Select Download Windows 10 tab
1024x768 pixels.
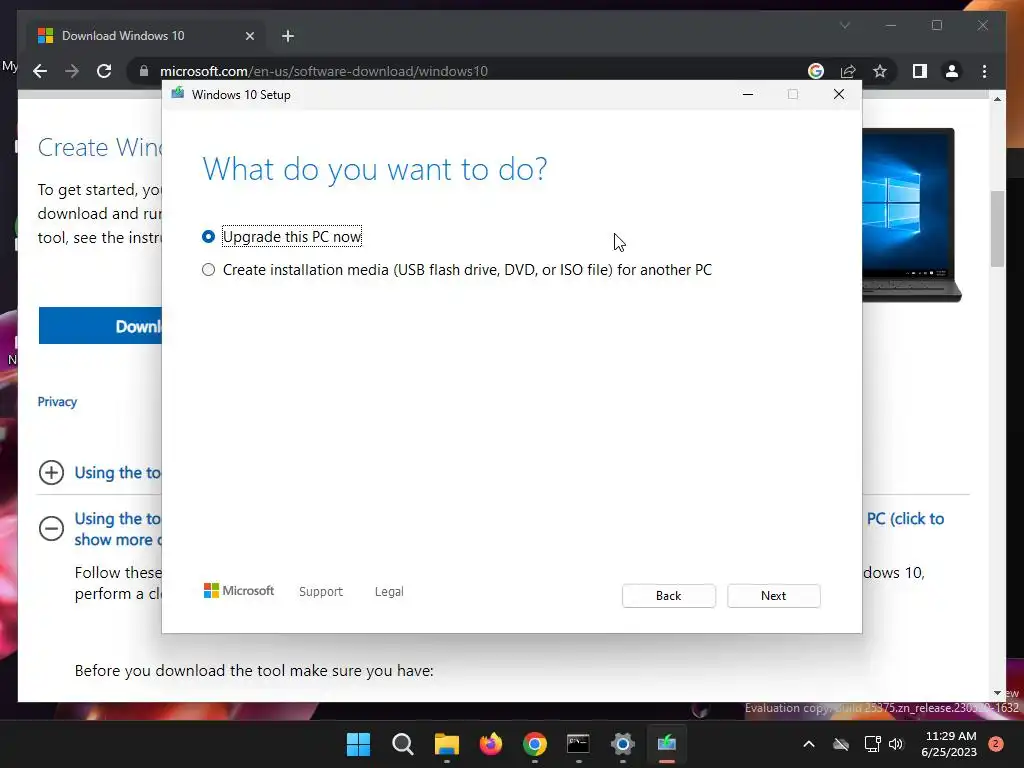(x=147, y=36)
